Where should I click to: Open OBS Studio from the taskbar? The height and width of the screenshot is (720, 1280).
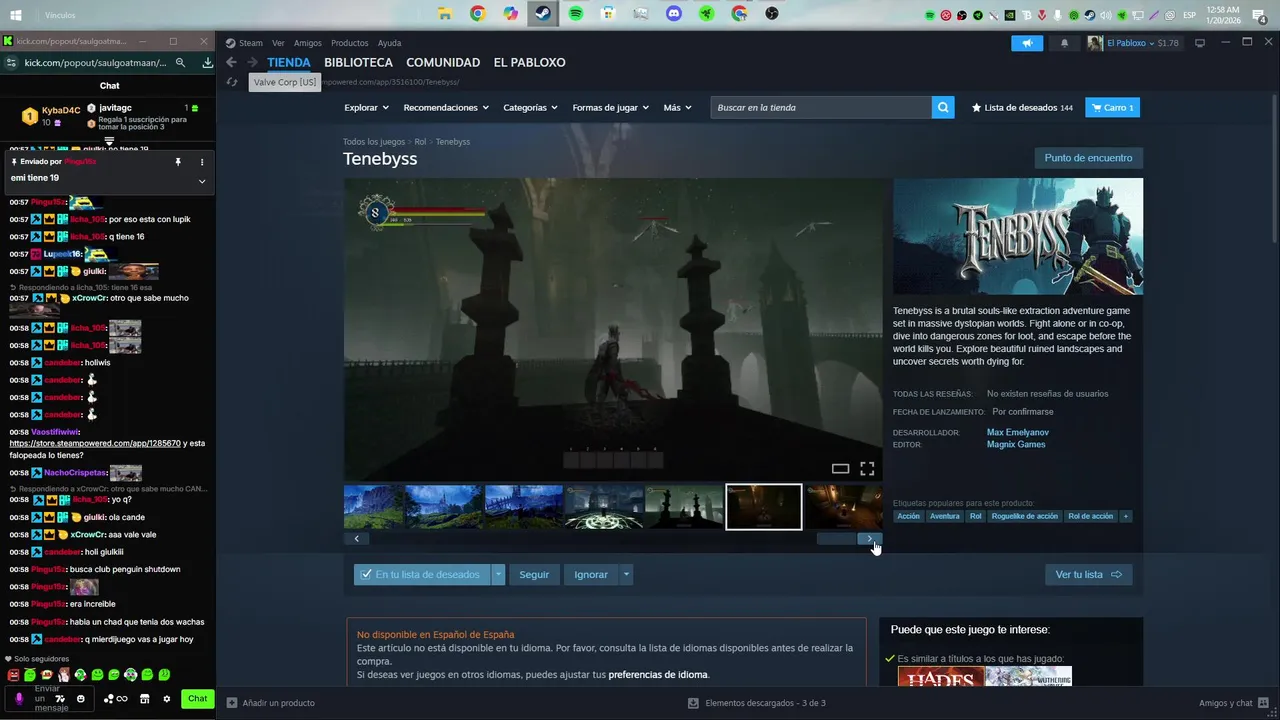tap(772, 14)
